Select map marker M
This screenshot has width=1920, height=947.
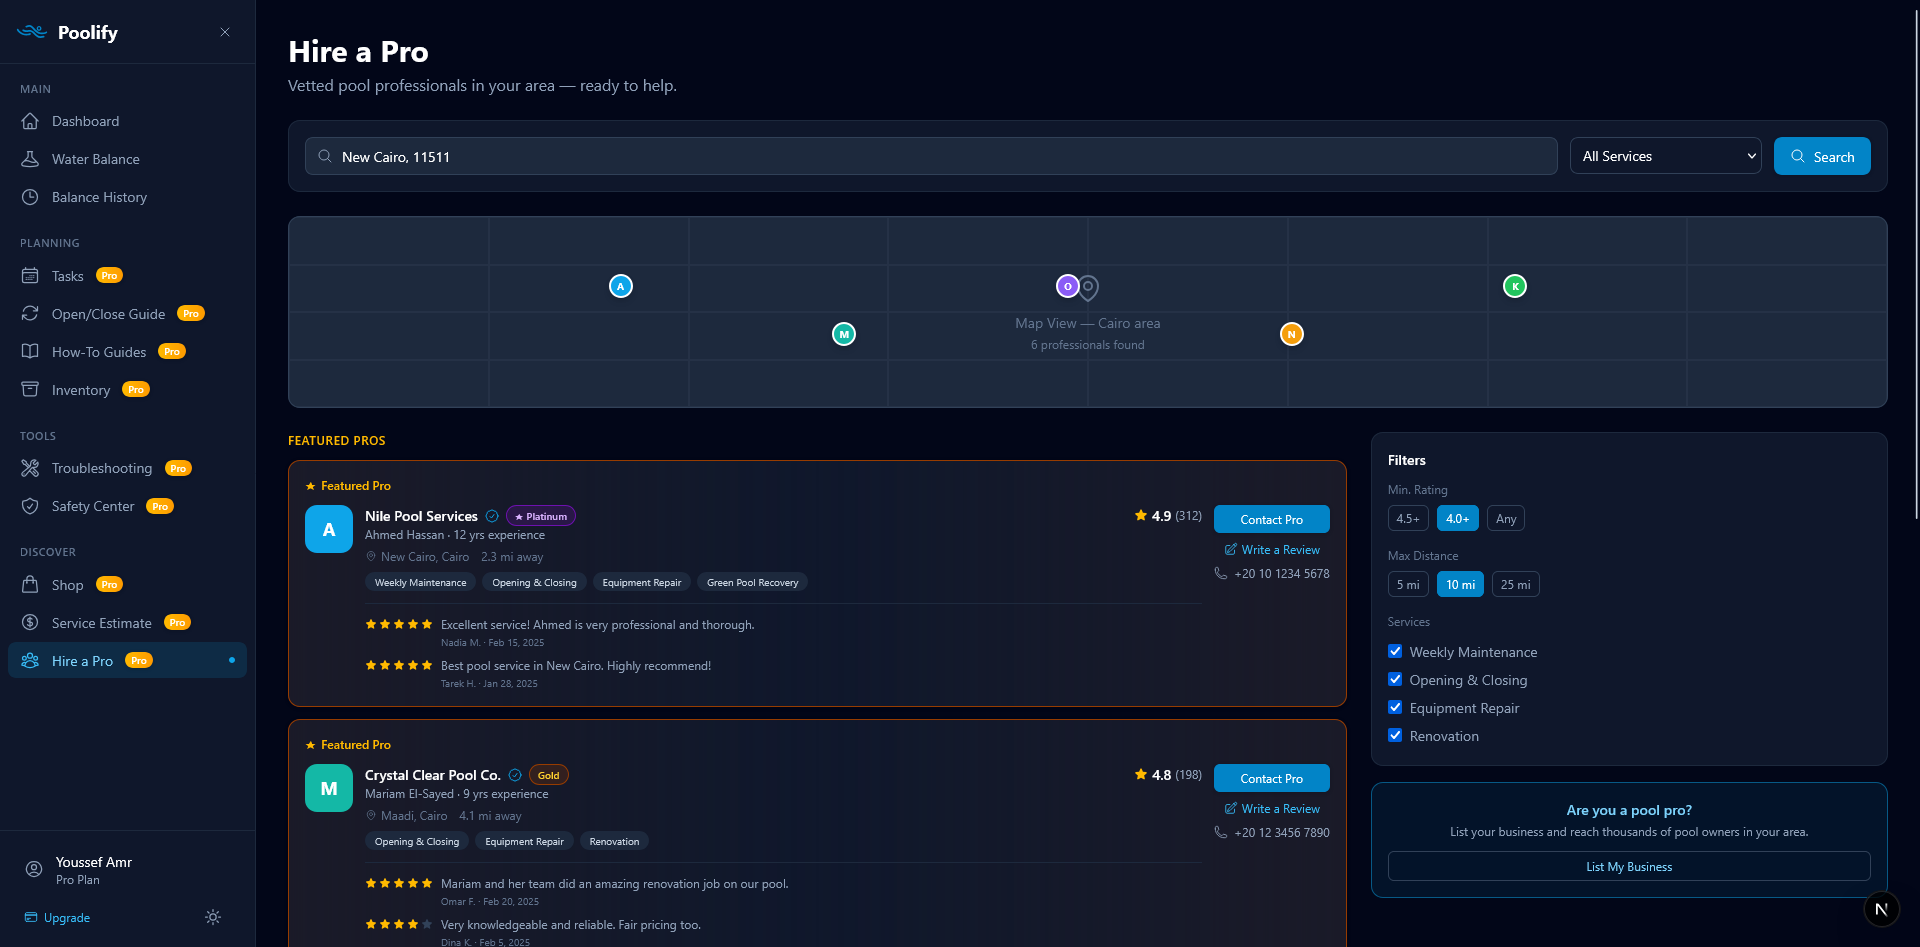[x=844, y=334]
